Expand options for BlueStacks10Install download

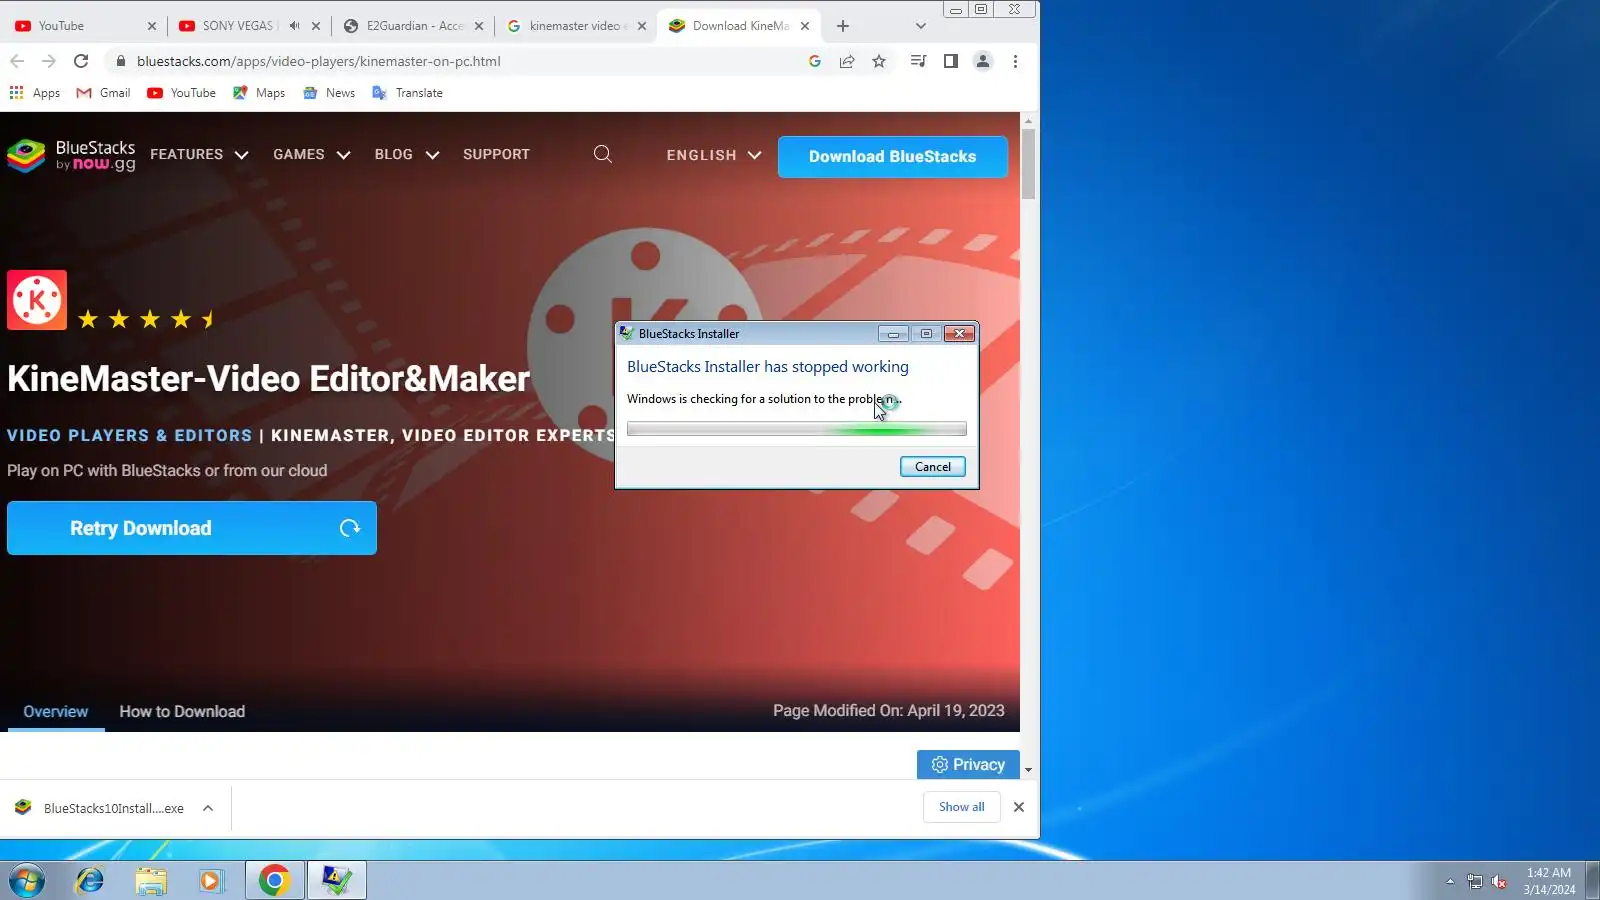click(208, 808)
